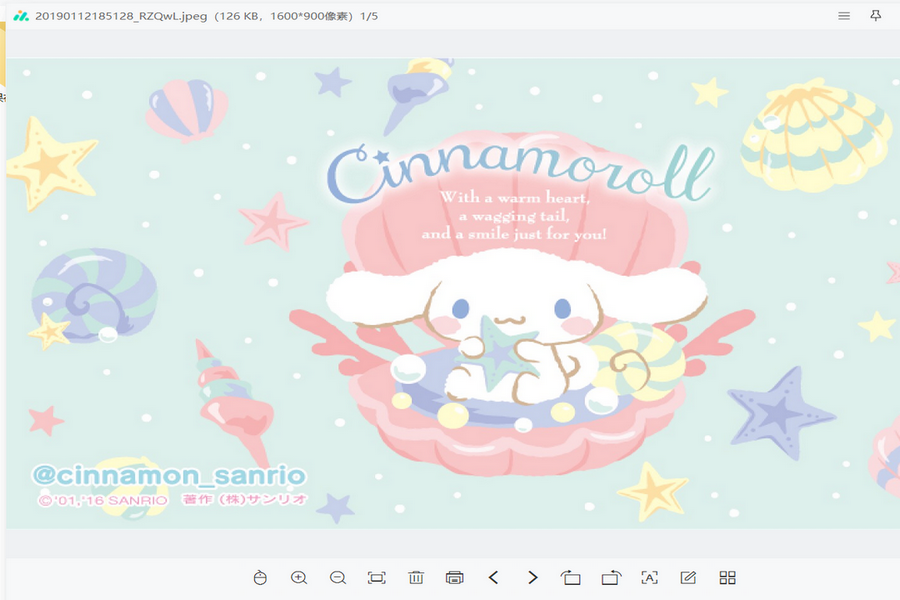Pin the viewer window on top
Screen dimensions: 900x600
coord(876,16)
